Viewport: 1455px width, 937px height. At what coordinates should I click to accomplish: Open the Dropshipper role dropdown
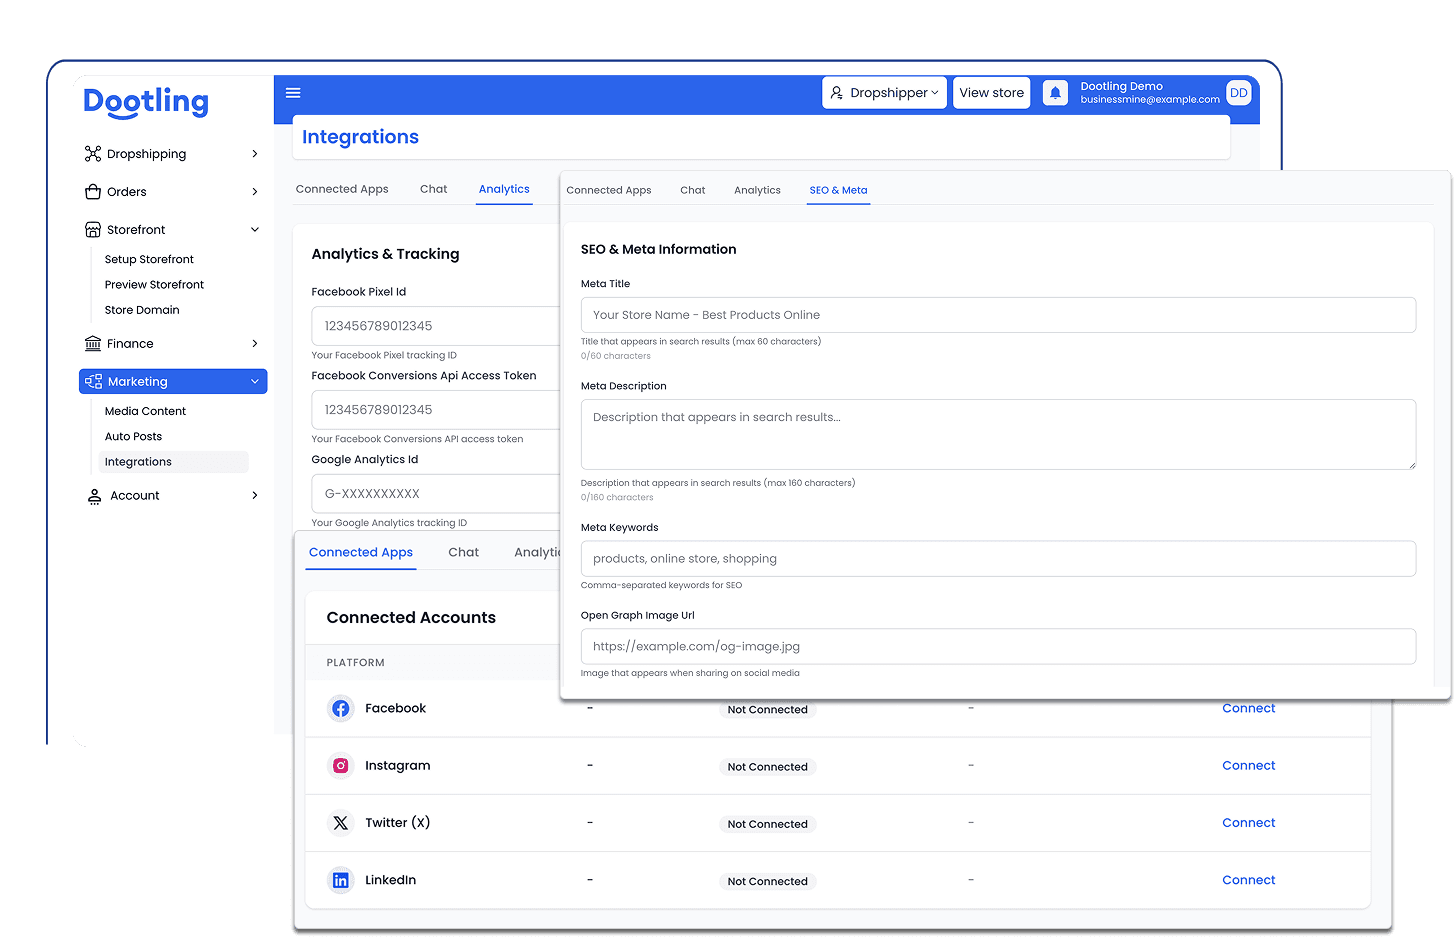coord(884,93)
